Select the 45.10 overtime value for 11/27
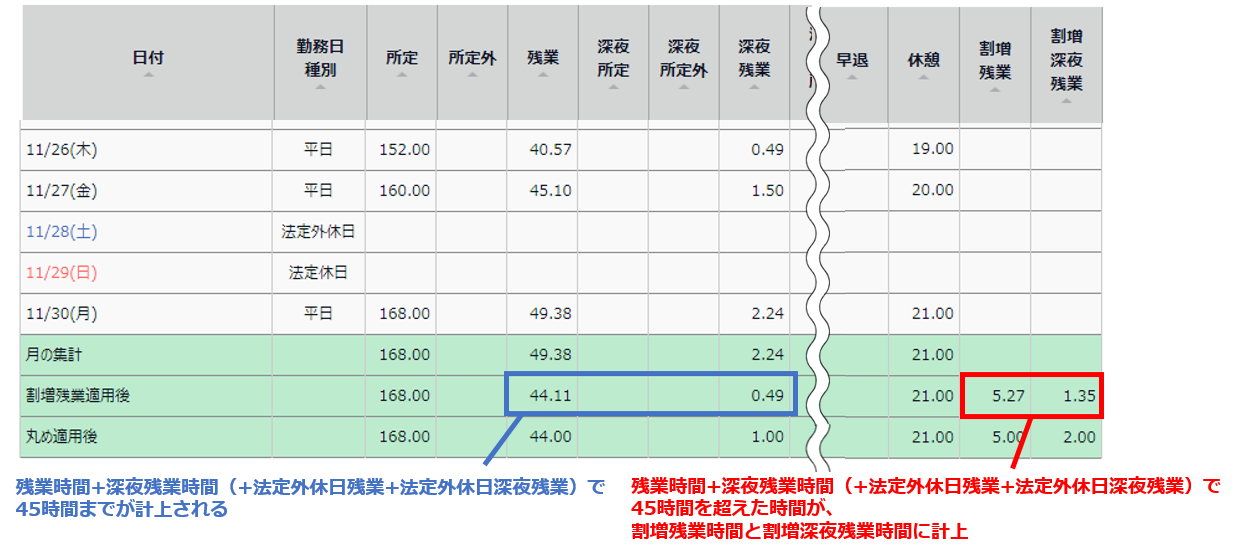1248x557 pixels. pyautogui.click(x=550, y=190)
